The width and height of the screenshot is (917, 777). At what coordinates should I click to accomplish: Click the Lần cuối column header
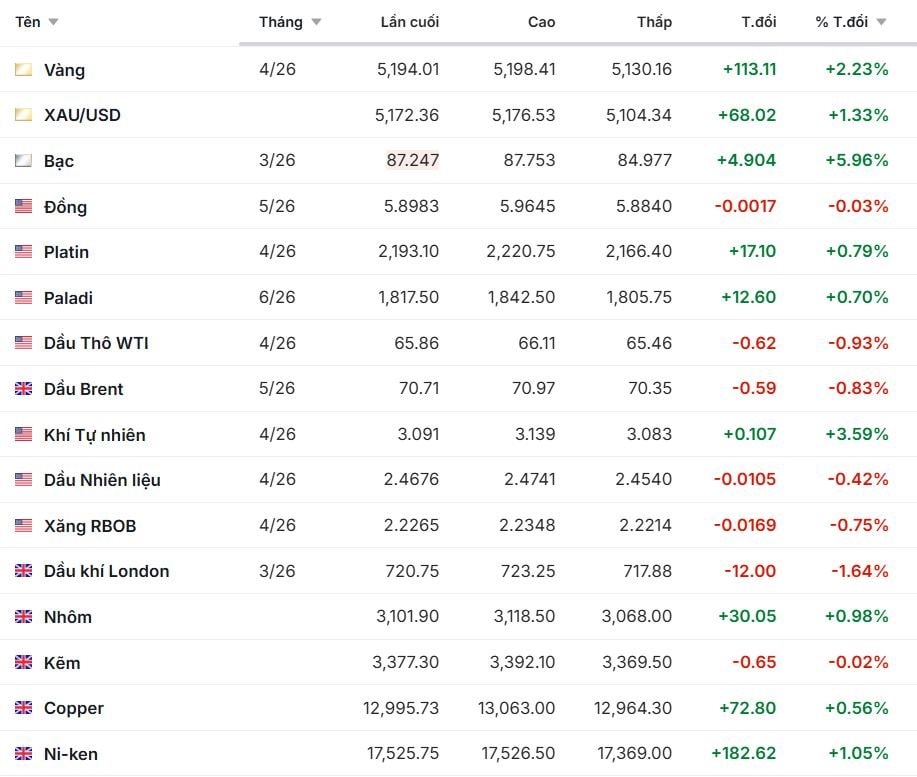coord(409,22)
